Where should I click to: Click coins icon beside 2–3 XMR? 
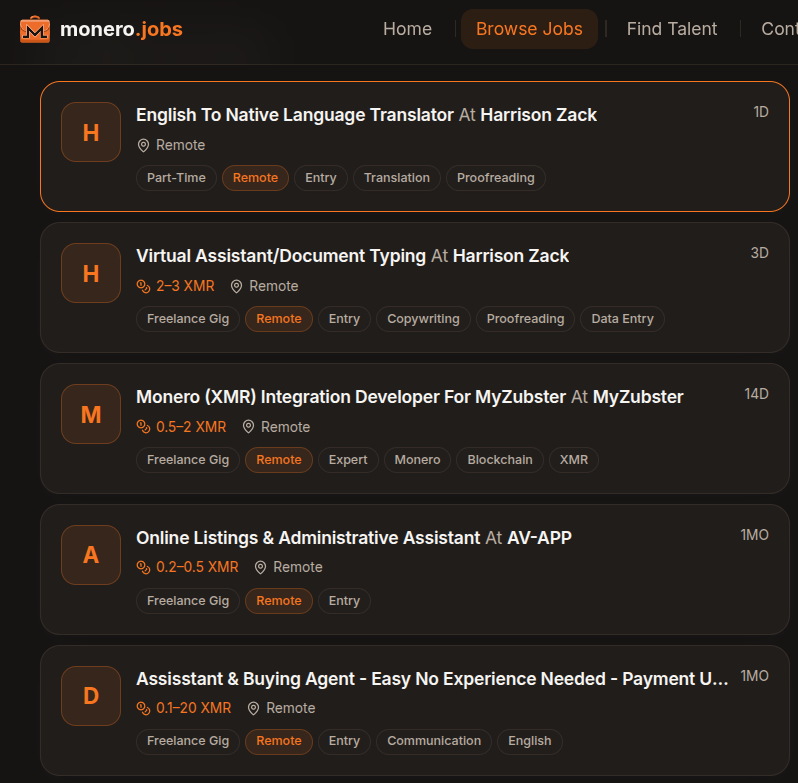click(144, 286)
